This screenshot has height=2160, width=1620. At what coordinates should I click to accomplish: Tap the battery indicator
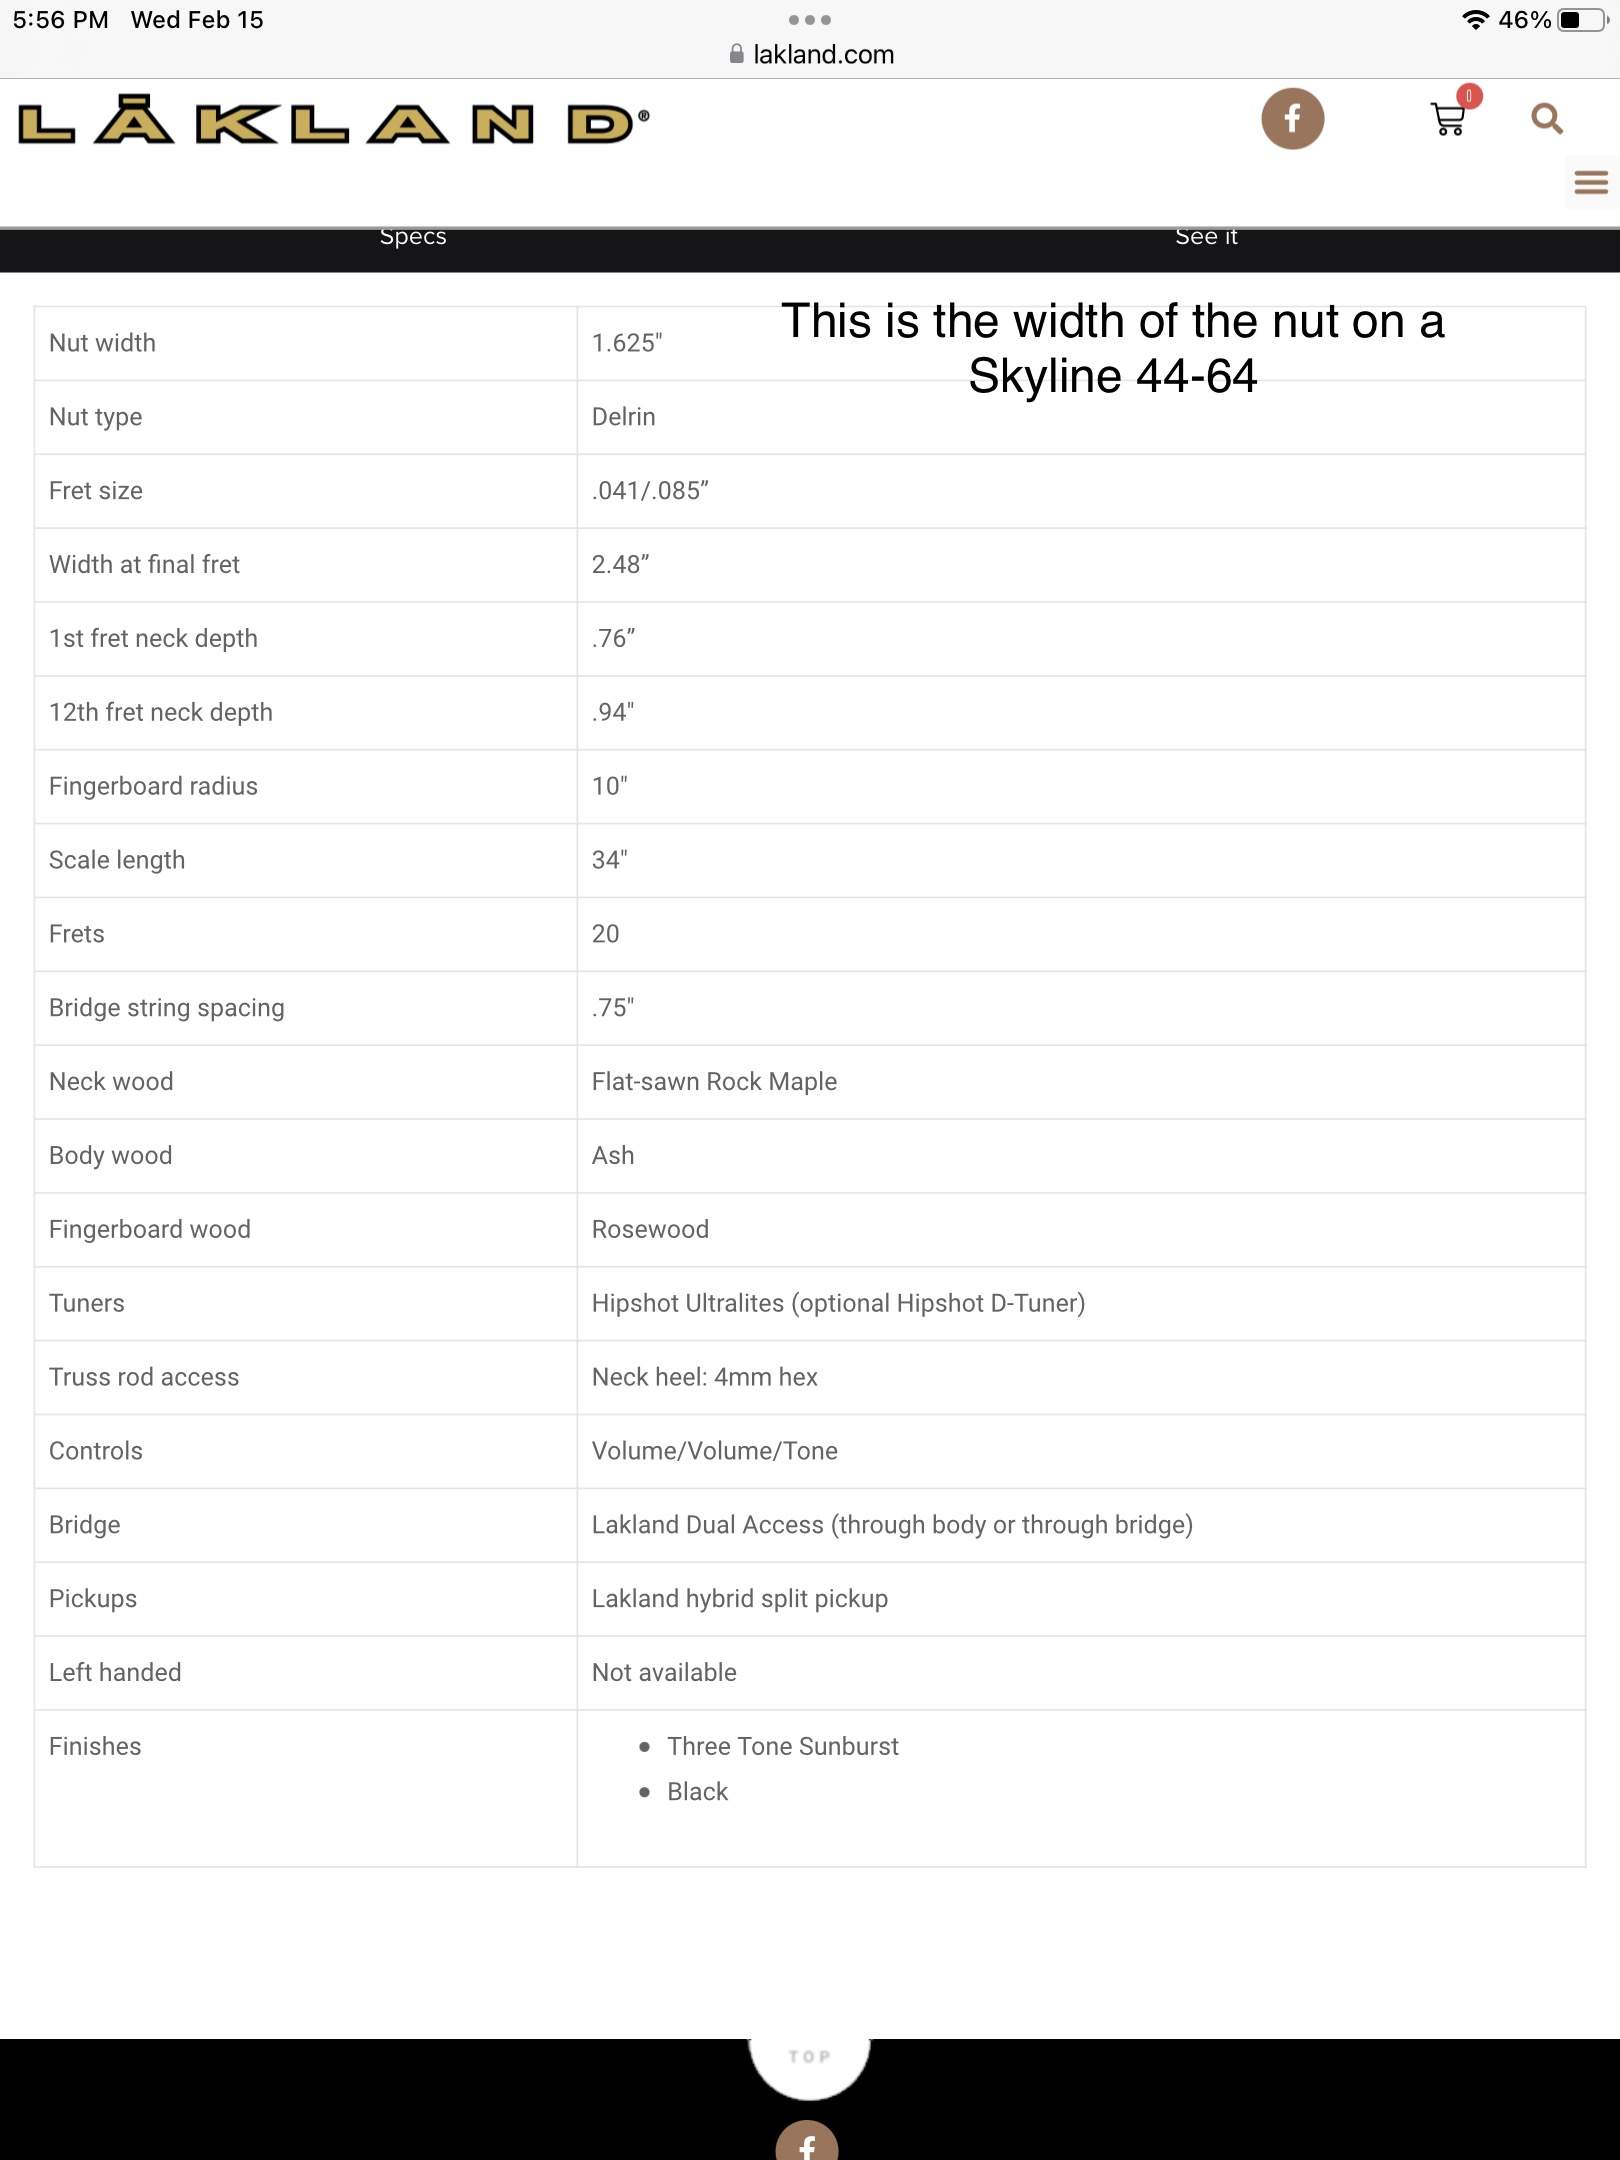pos(1583,20)
